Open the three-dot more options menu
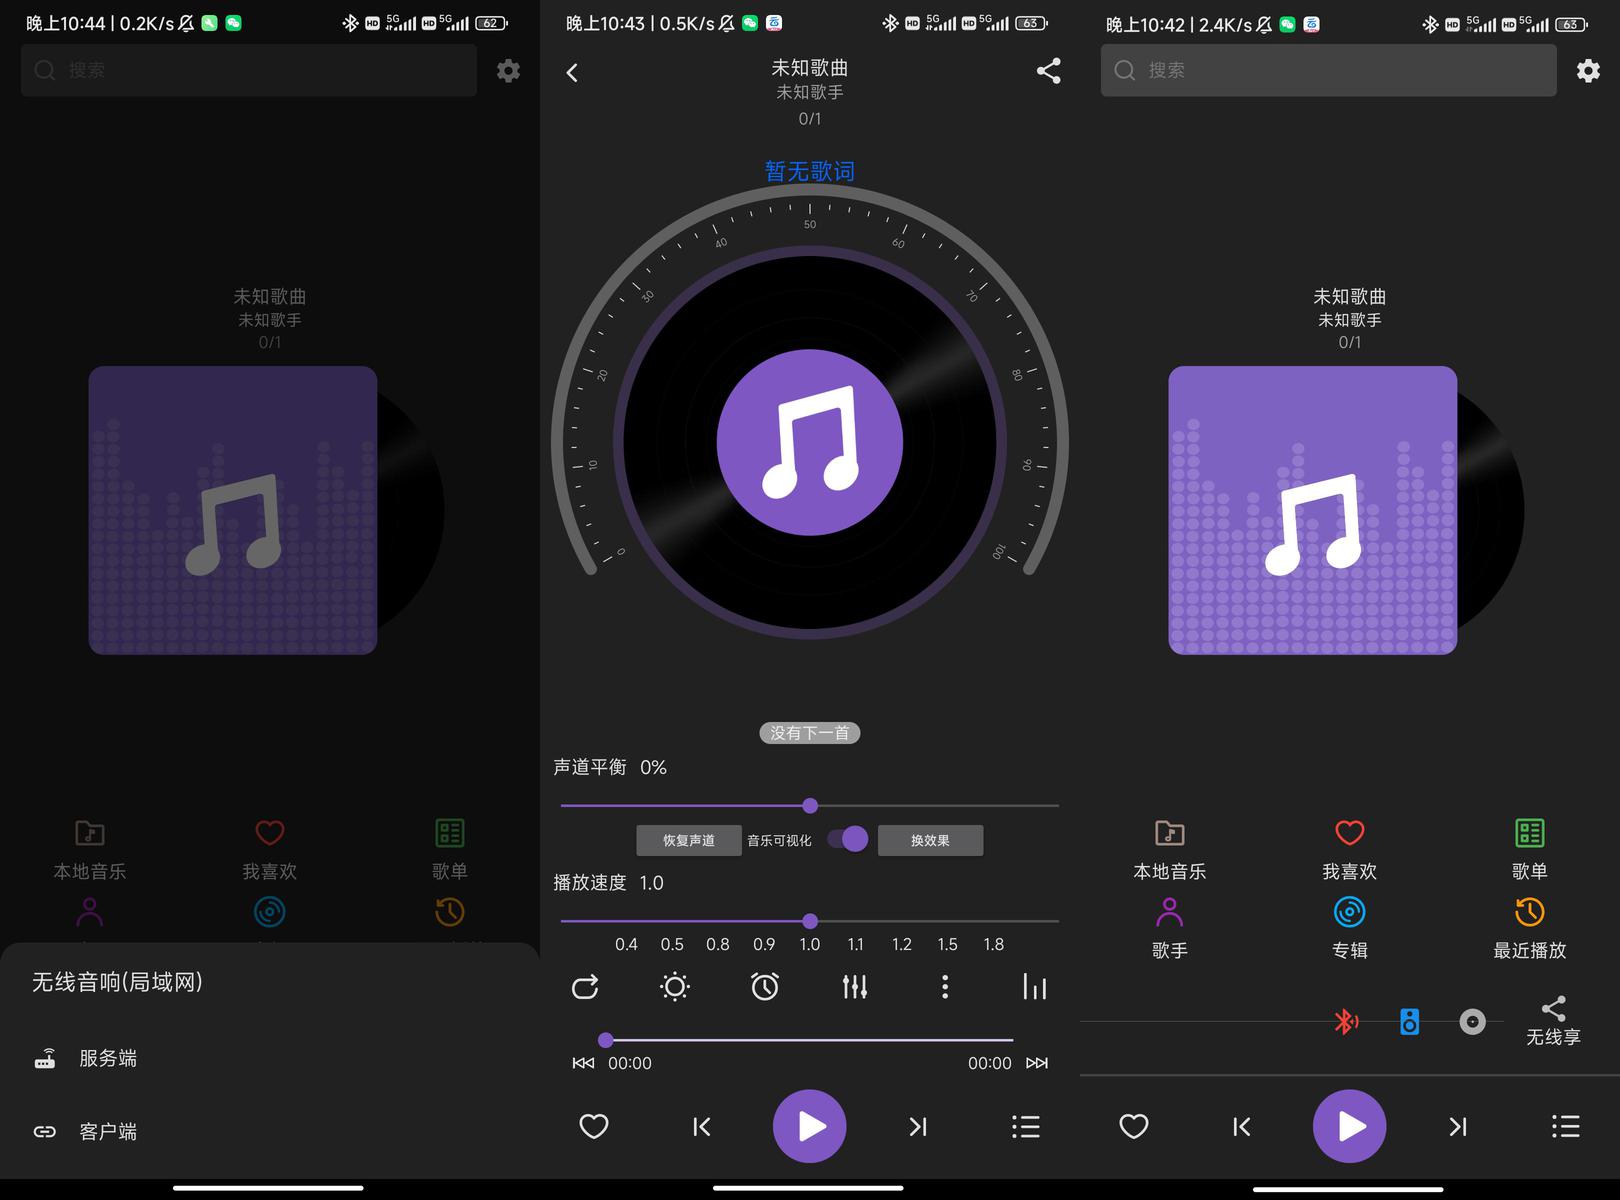 pyautogui.click(x=944, y=987)
